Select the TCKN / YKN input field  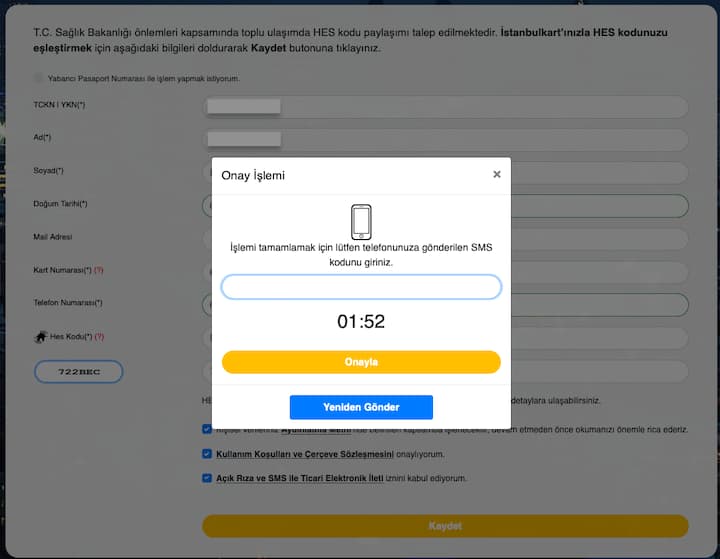click(445, 107)
